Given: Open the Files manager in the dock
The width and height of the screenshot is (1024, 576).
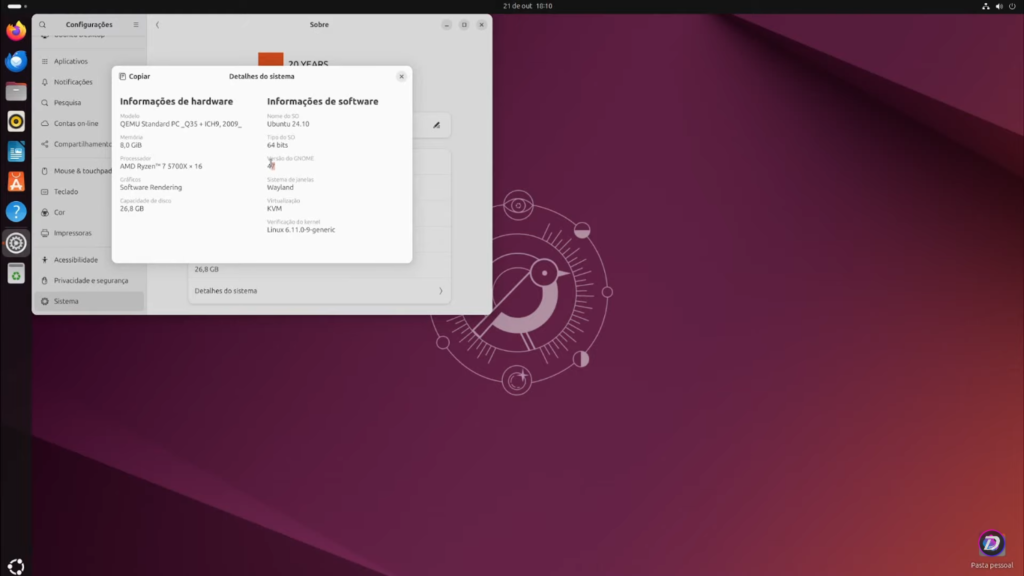Looking at the screenshot, I should 16,91.
